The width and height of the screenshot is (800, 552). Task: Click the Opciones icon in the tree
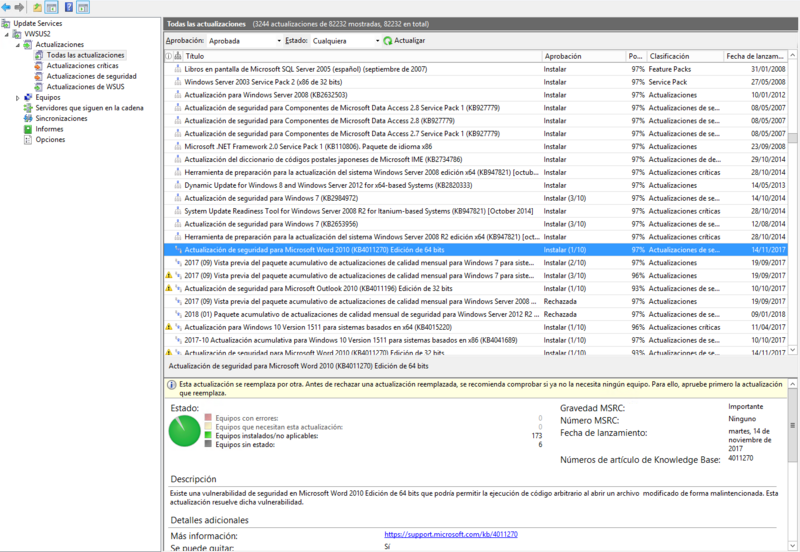pos(27,141)
